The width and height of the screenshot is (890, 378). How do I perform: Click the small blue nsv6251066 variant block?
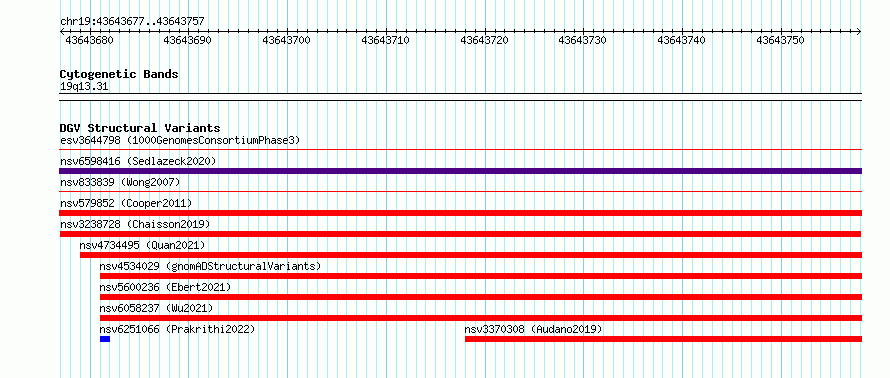(105, 339)
